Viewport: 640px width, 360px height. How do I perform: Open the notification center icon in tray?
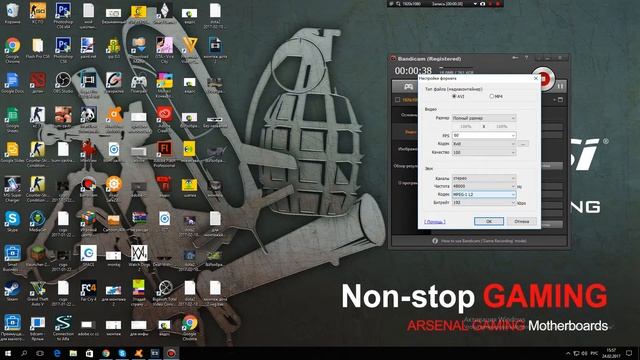(630, 353)
